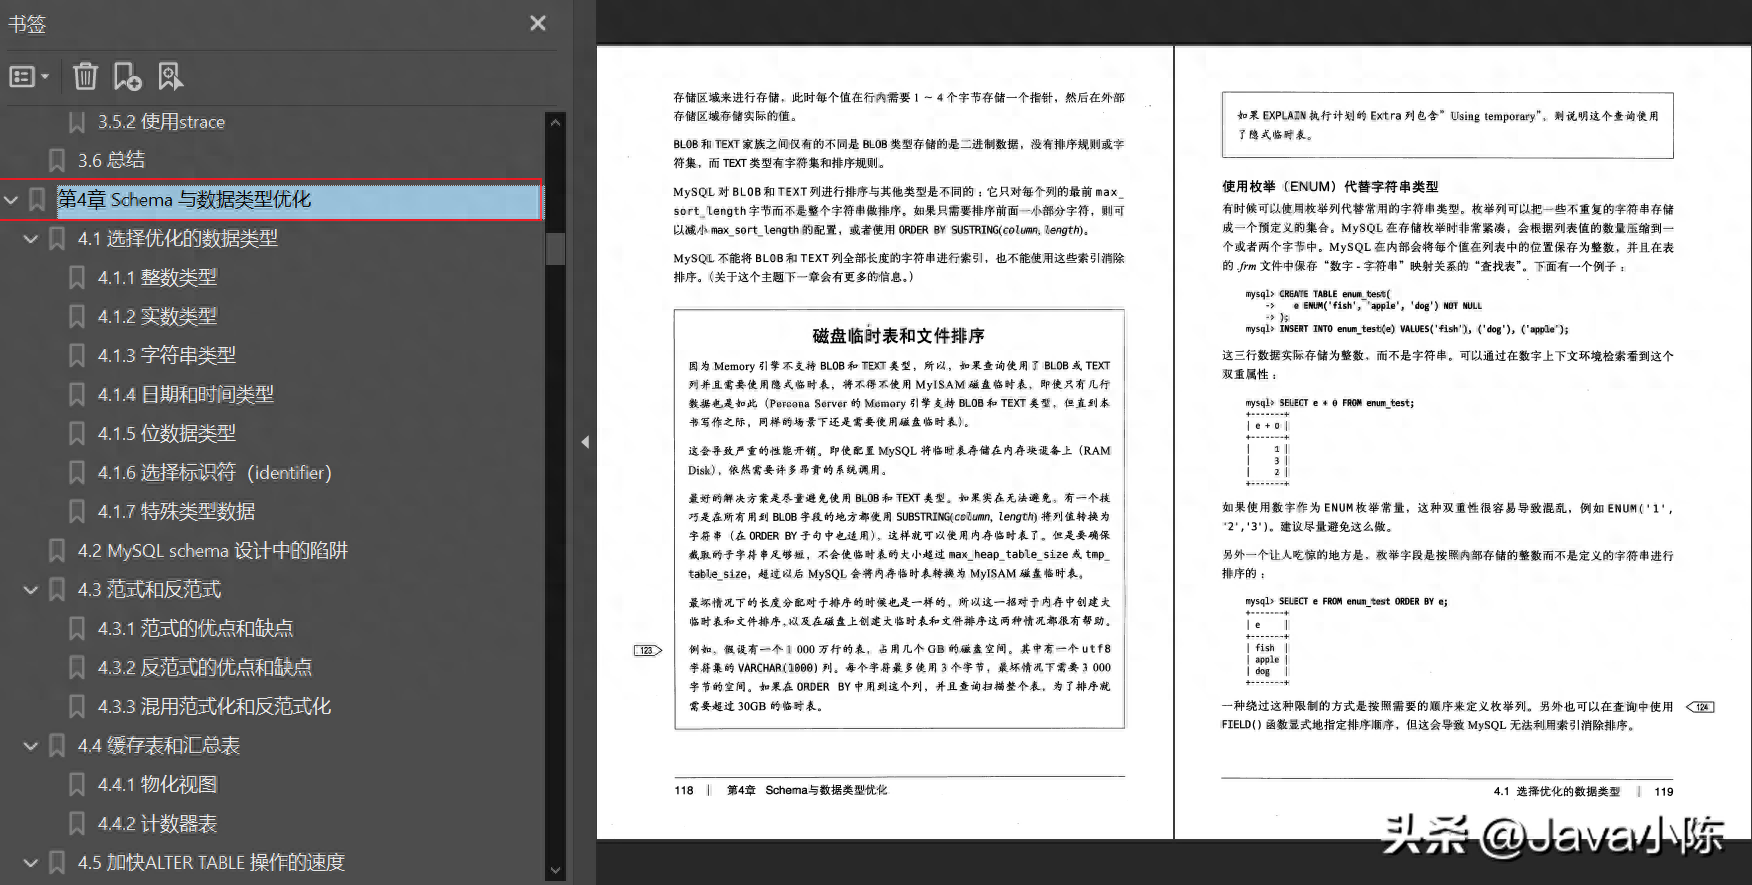
Task: Click bookmark icon beside 4.3.2 反范式的优点和缺点
Action: 76,668
